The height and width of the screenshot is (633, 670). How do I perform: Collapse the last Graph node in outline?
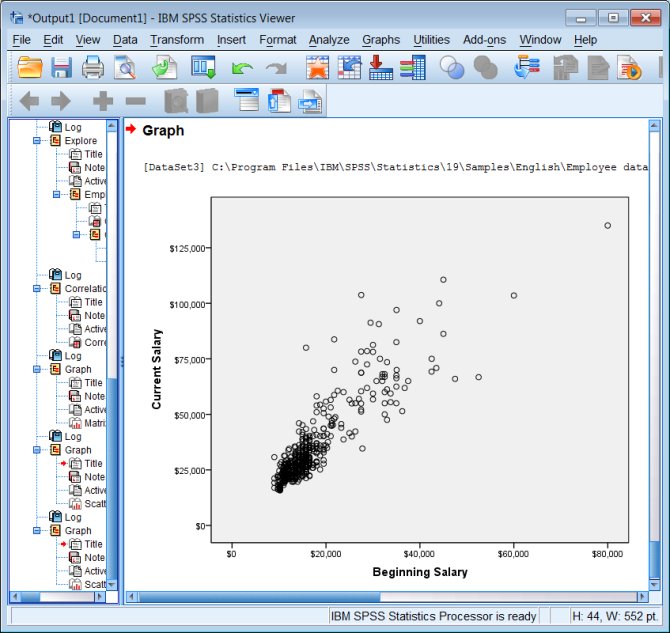[37, 530]
